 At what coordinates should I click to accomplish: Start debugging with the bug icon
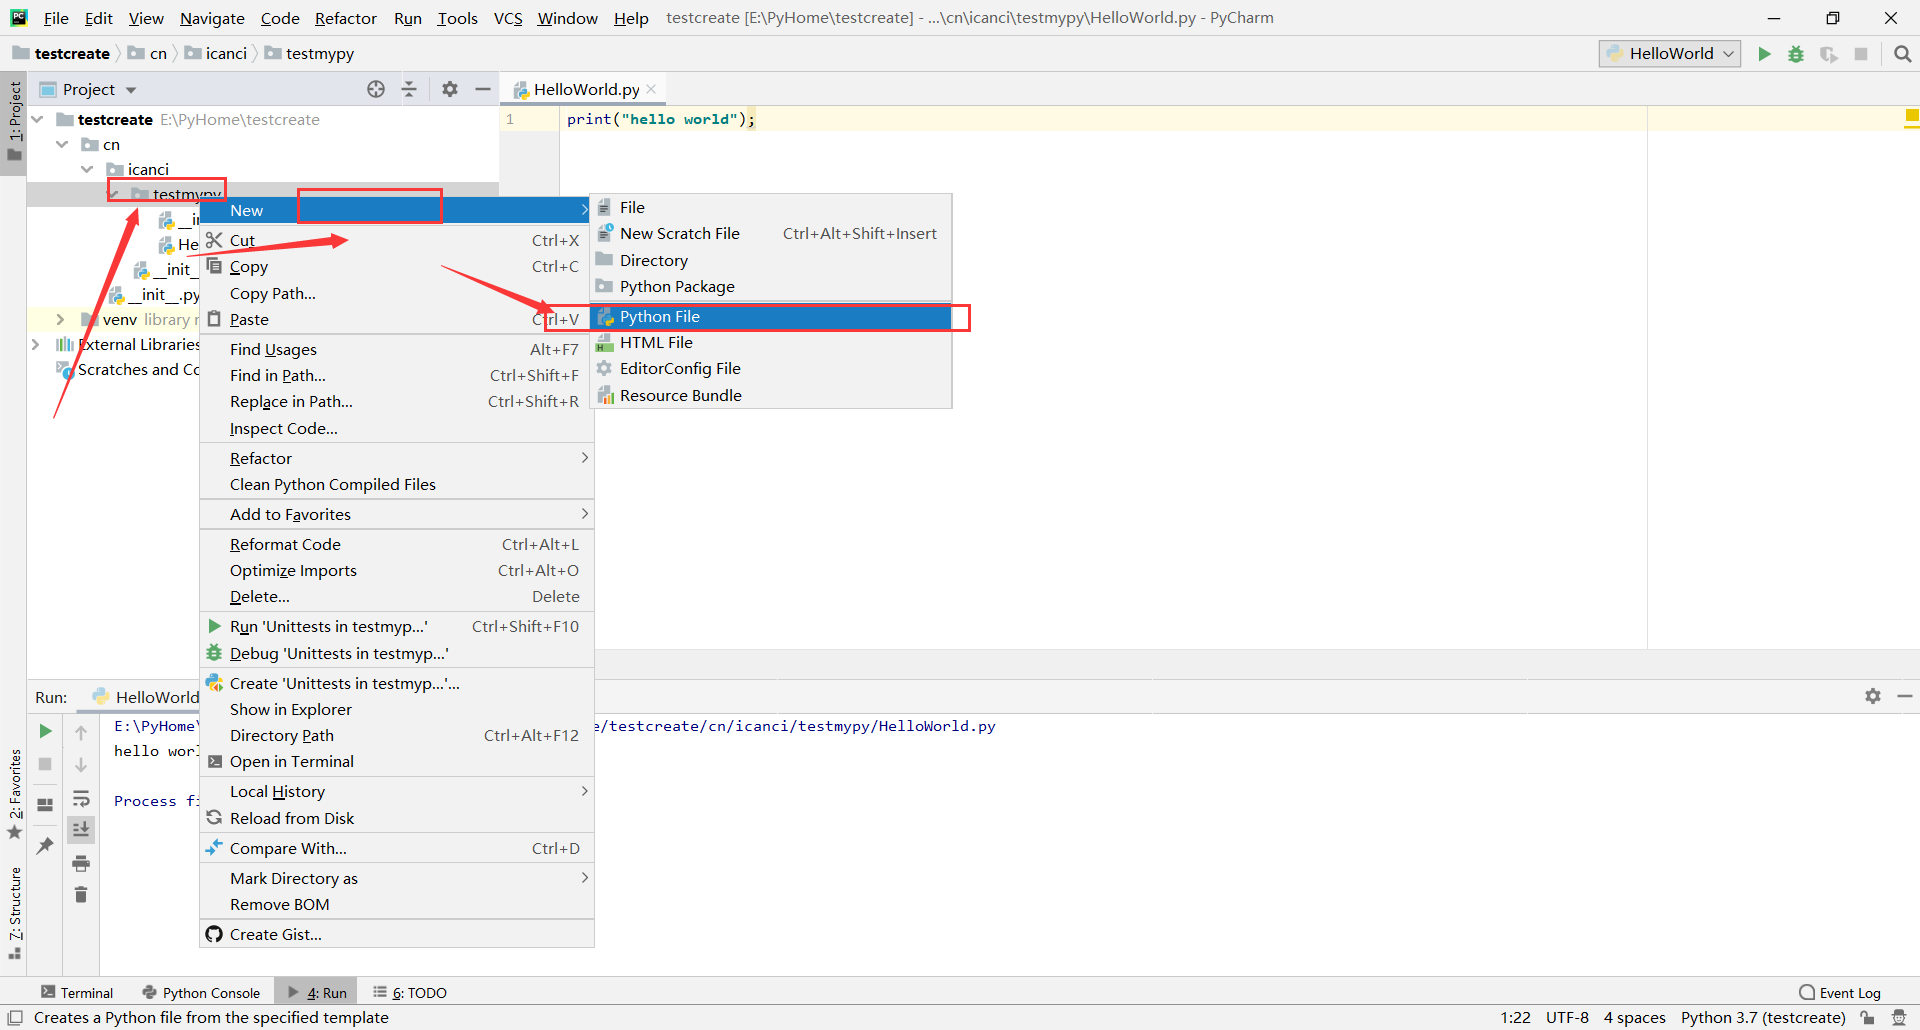pos(1796,54)
